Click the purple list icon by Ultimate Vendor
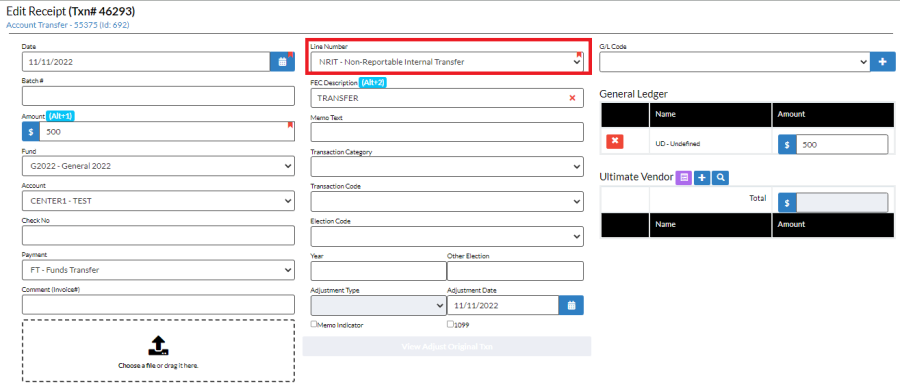The height and width of the screenshot is (385, 900). pos(684,178)
